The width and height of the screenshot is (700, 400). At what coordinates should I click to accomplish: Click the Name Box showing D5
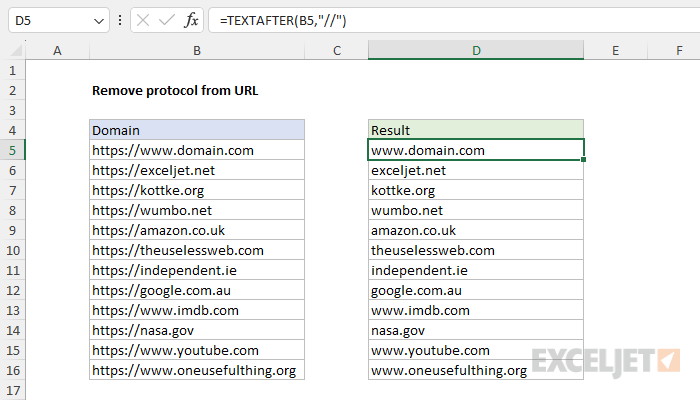click(x=58, y=20)
